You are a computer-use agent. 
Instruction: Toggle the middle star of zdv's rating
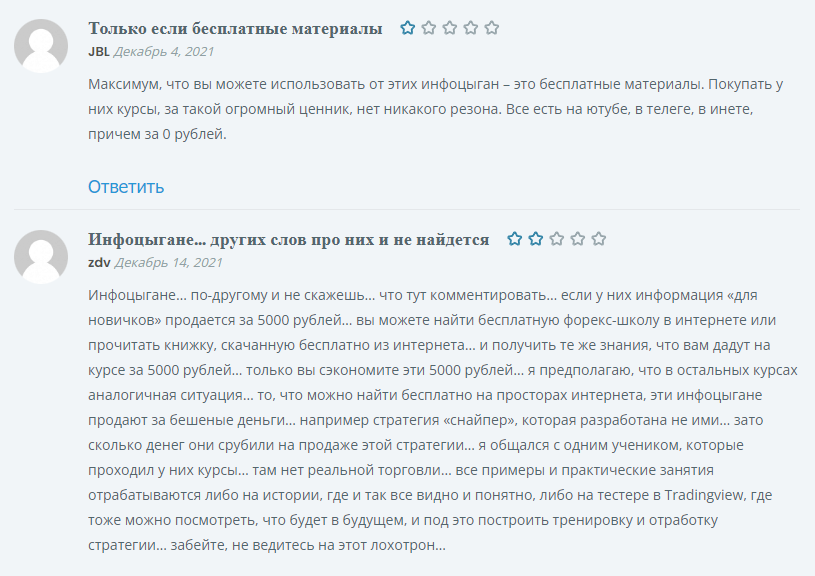557,239
